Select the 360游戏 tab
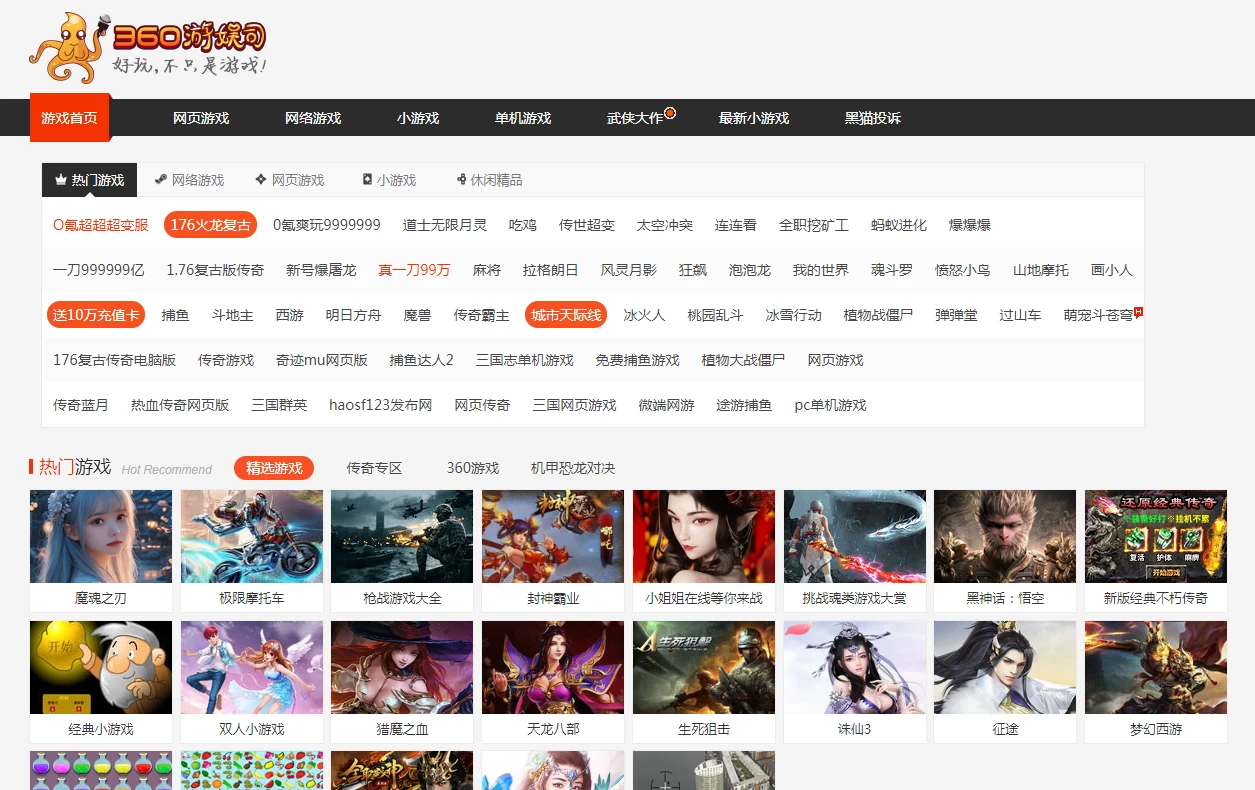Viewport: 1255px width, 790px height. [x=472, y=467]
